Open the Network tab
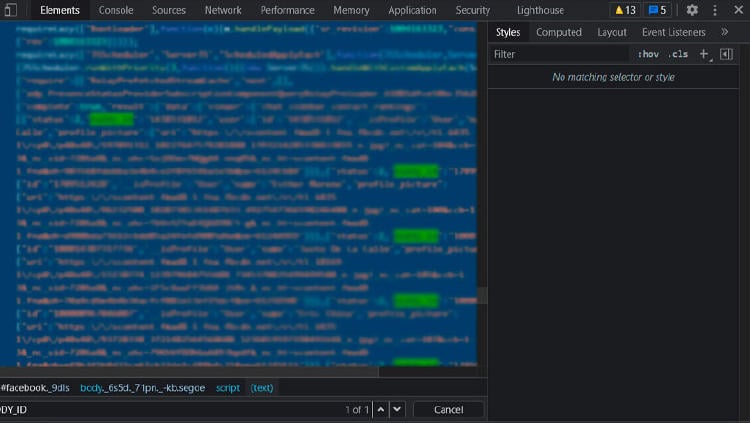This screenshot has width=750, height=423. [223, 10]
